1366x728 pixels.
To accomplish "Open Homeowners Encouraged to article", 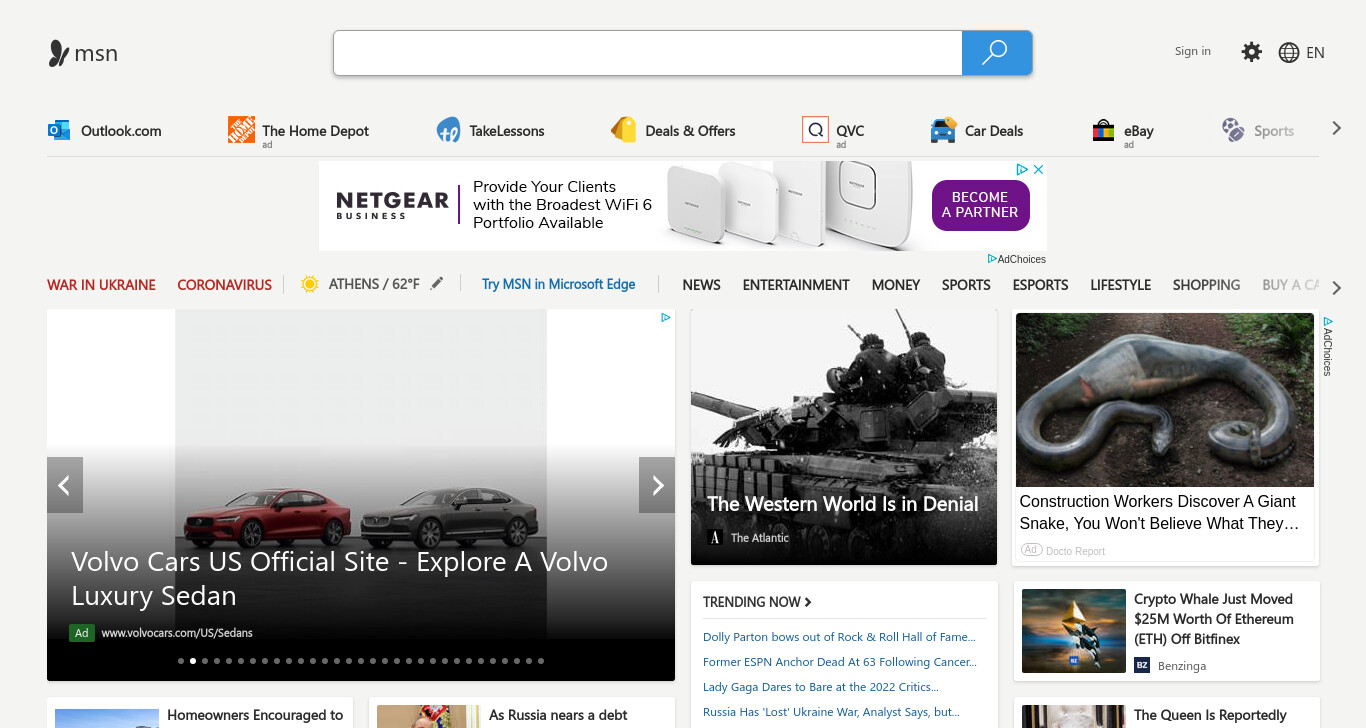I will 255,715.
